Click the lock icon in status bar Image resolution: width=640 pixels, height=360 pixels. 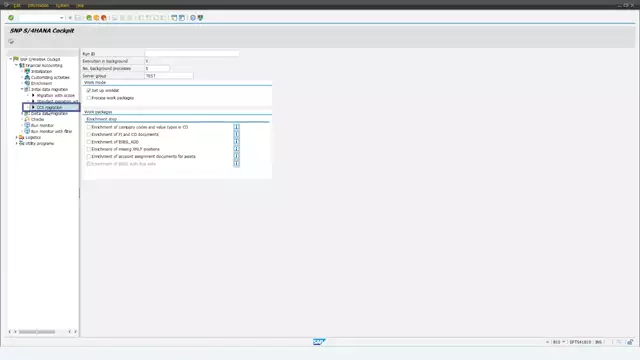pyautogui.click(x=630, y=342)
